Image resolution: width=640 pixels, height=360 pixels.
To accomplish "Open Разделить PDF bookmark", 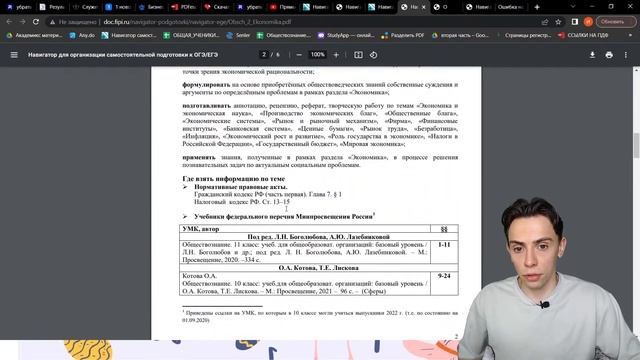I will point(403,36).
